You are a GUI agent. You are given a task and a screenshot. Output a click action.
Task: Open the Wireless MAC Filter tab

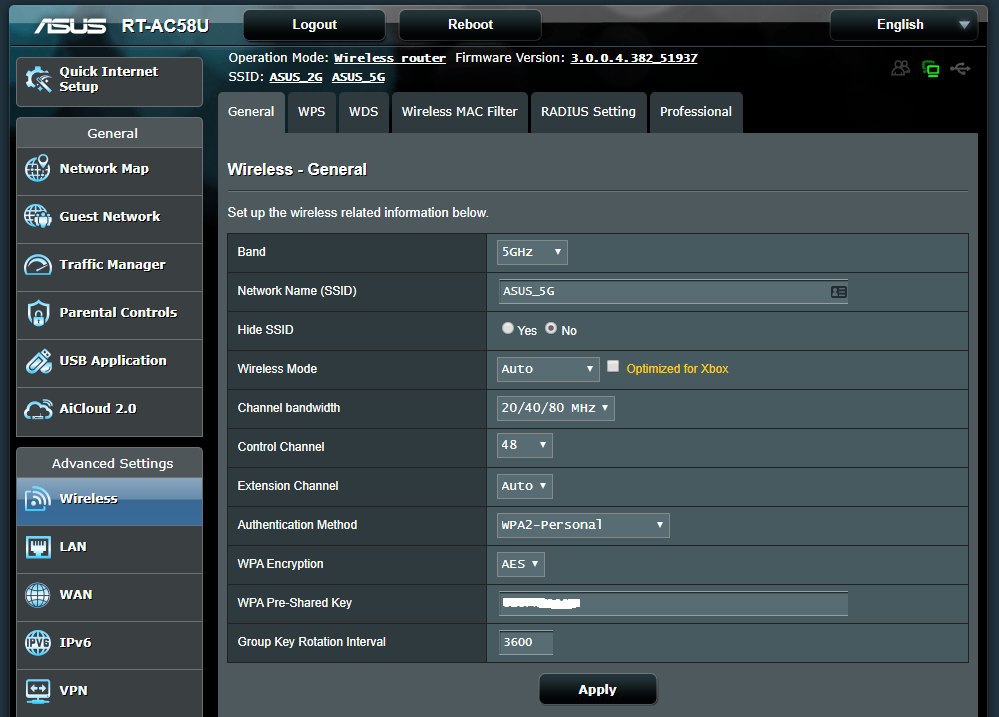pyautogui.click(x=459, y=112)
